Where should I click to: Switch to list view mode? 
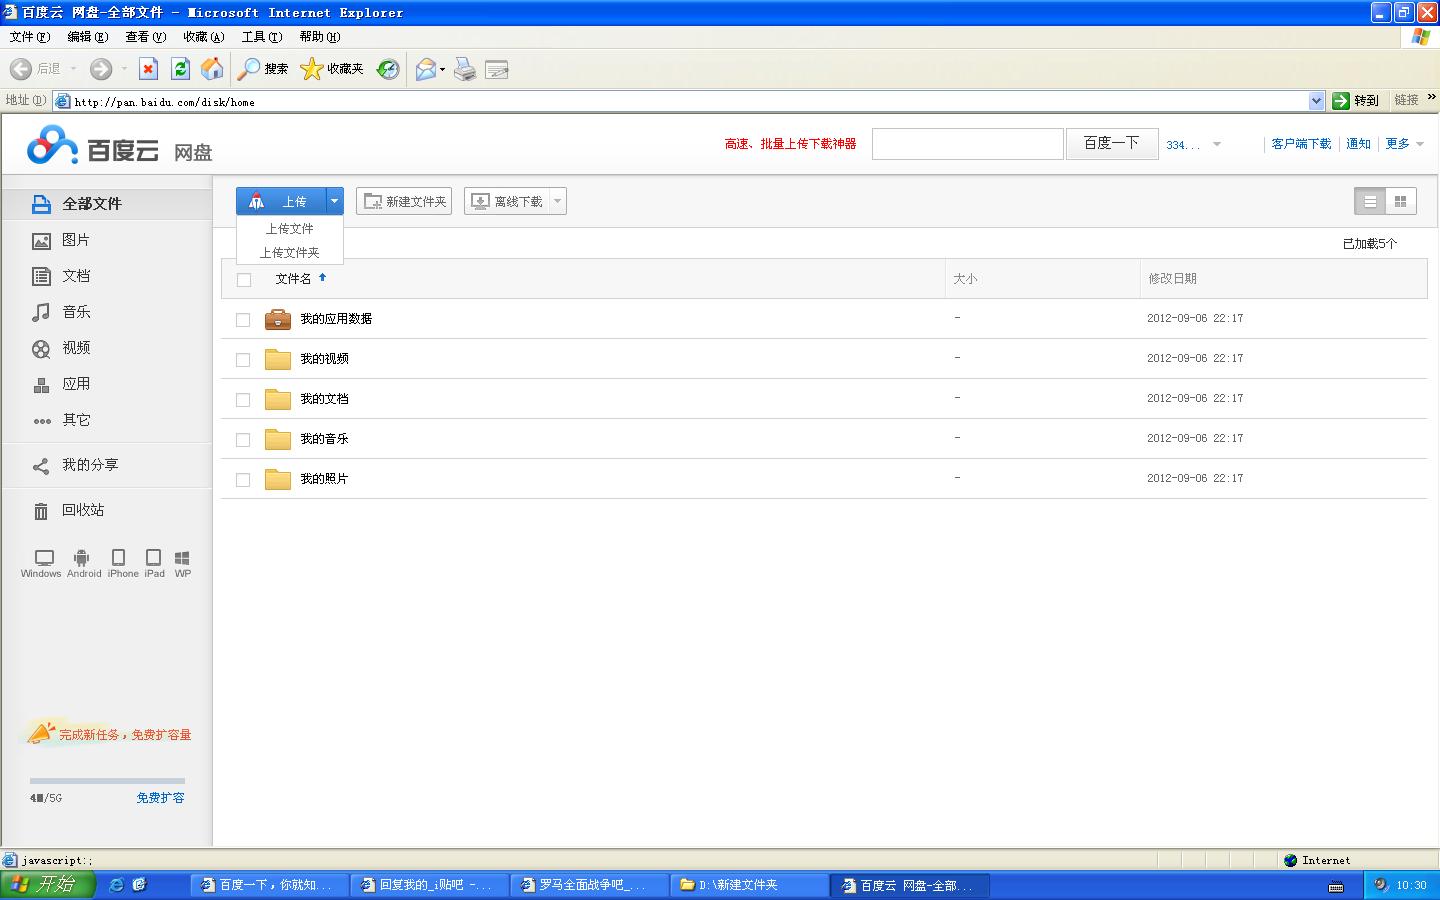point(1370,201)
